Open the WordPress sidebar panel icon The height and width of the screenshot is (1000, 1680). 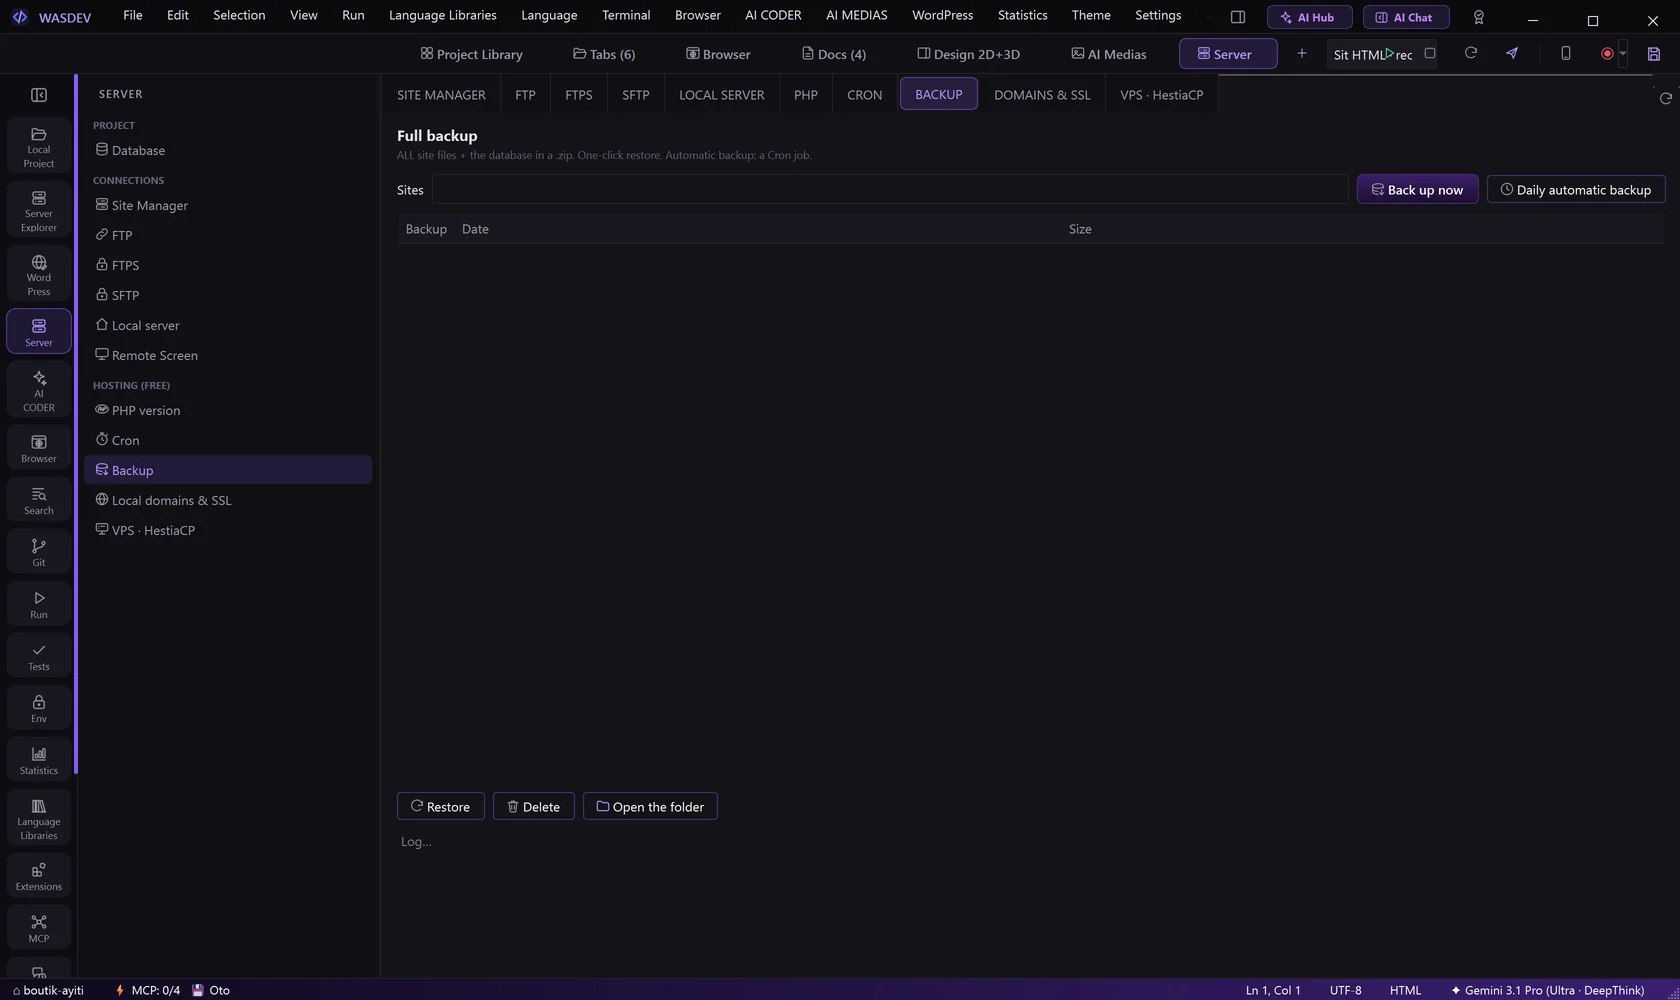click(39, 275)
